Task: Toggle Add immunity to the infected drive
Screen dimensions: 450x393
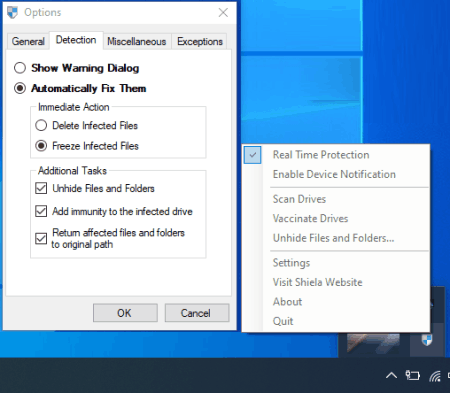Action: click(x=41, y=211)
